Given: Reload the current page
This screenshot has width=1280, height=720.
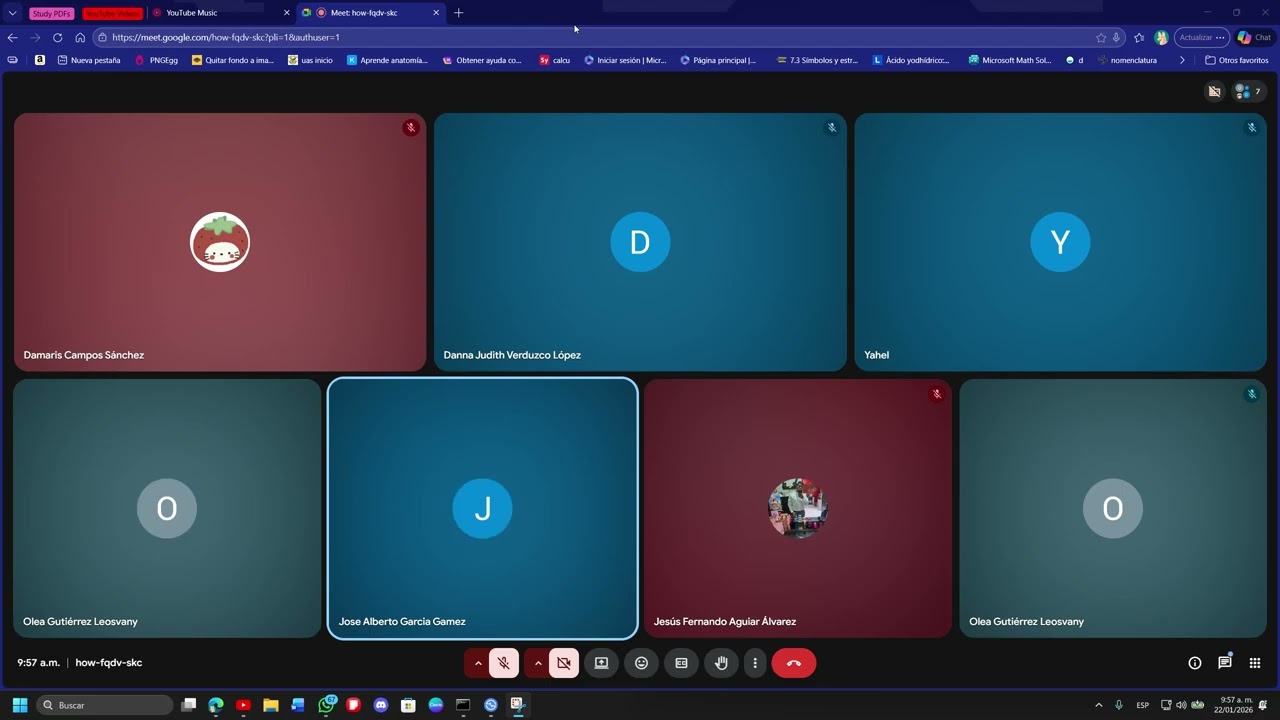Looking at the screenshot, I should pos(57,37).
